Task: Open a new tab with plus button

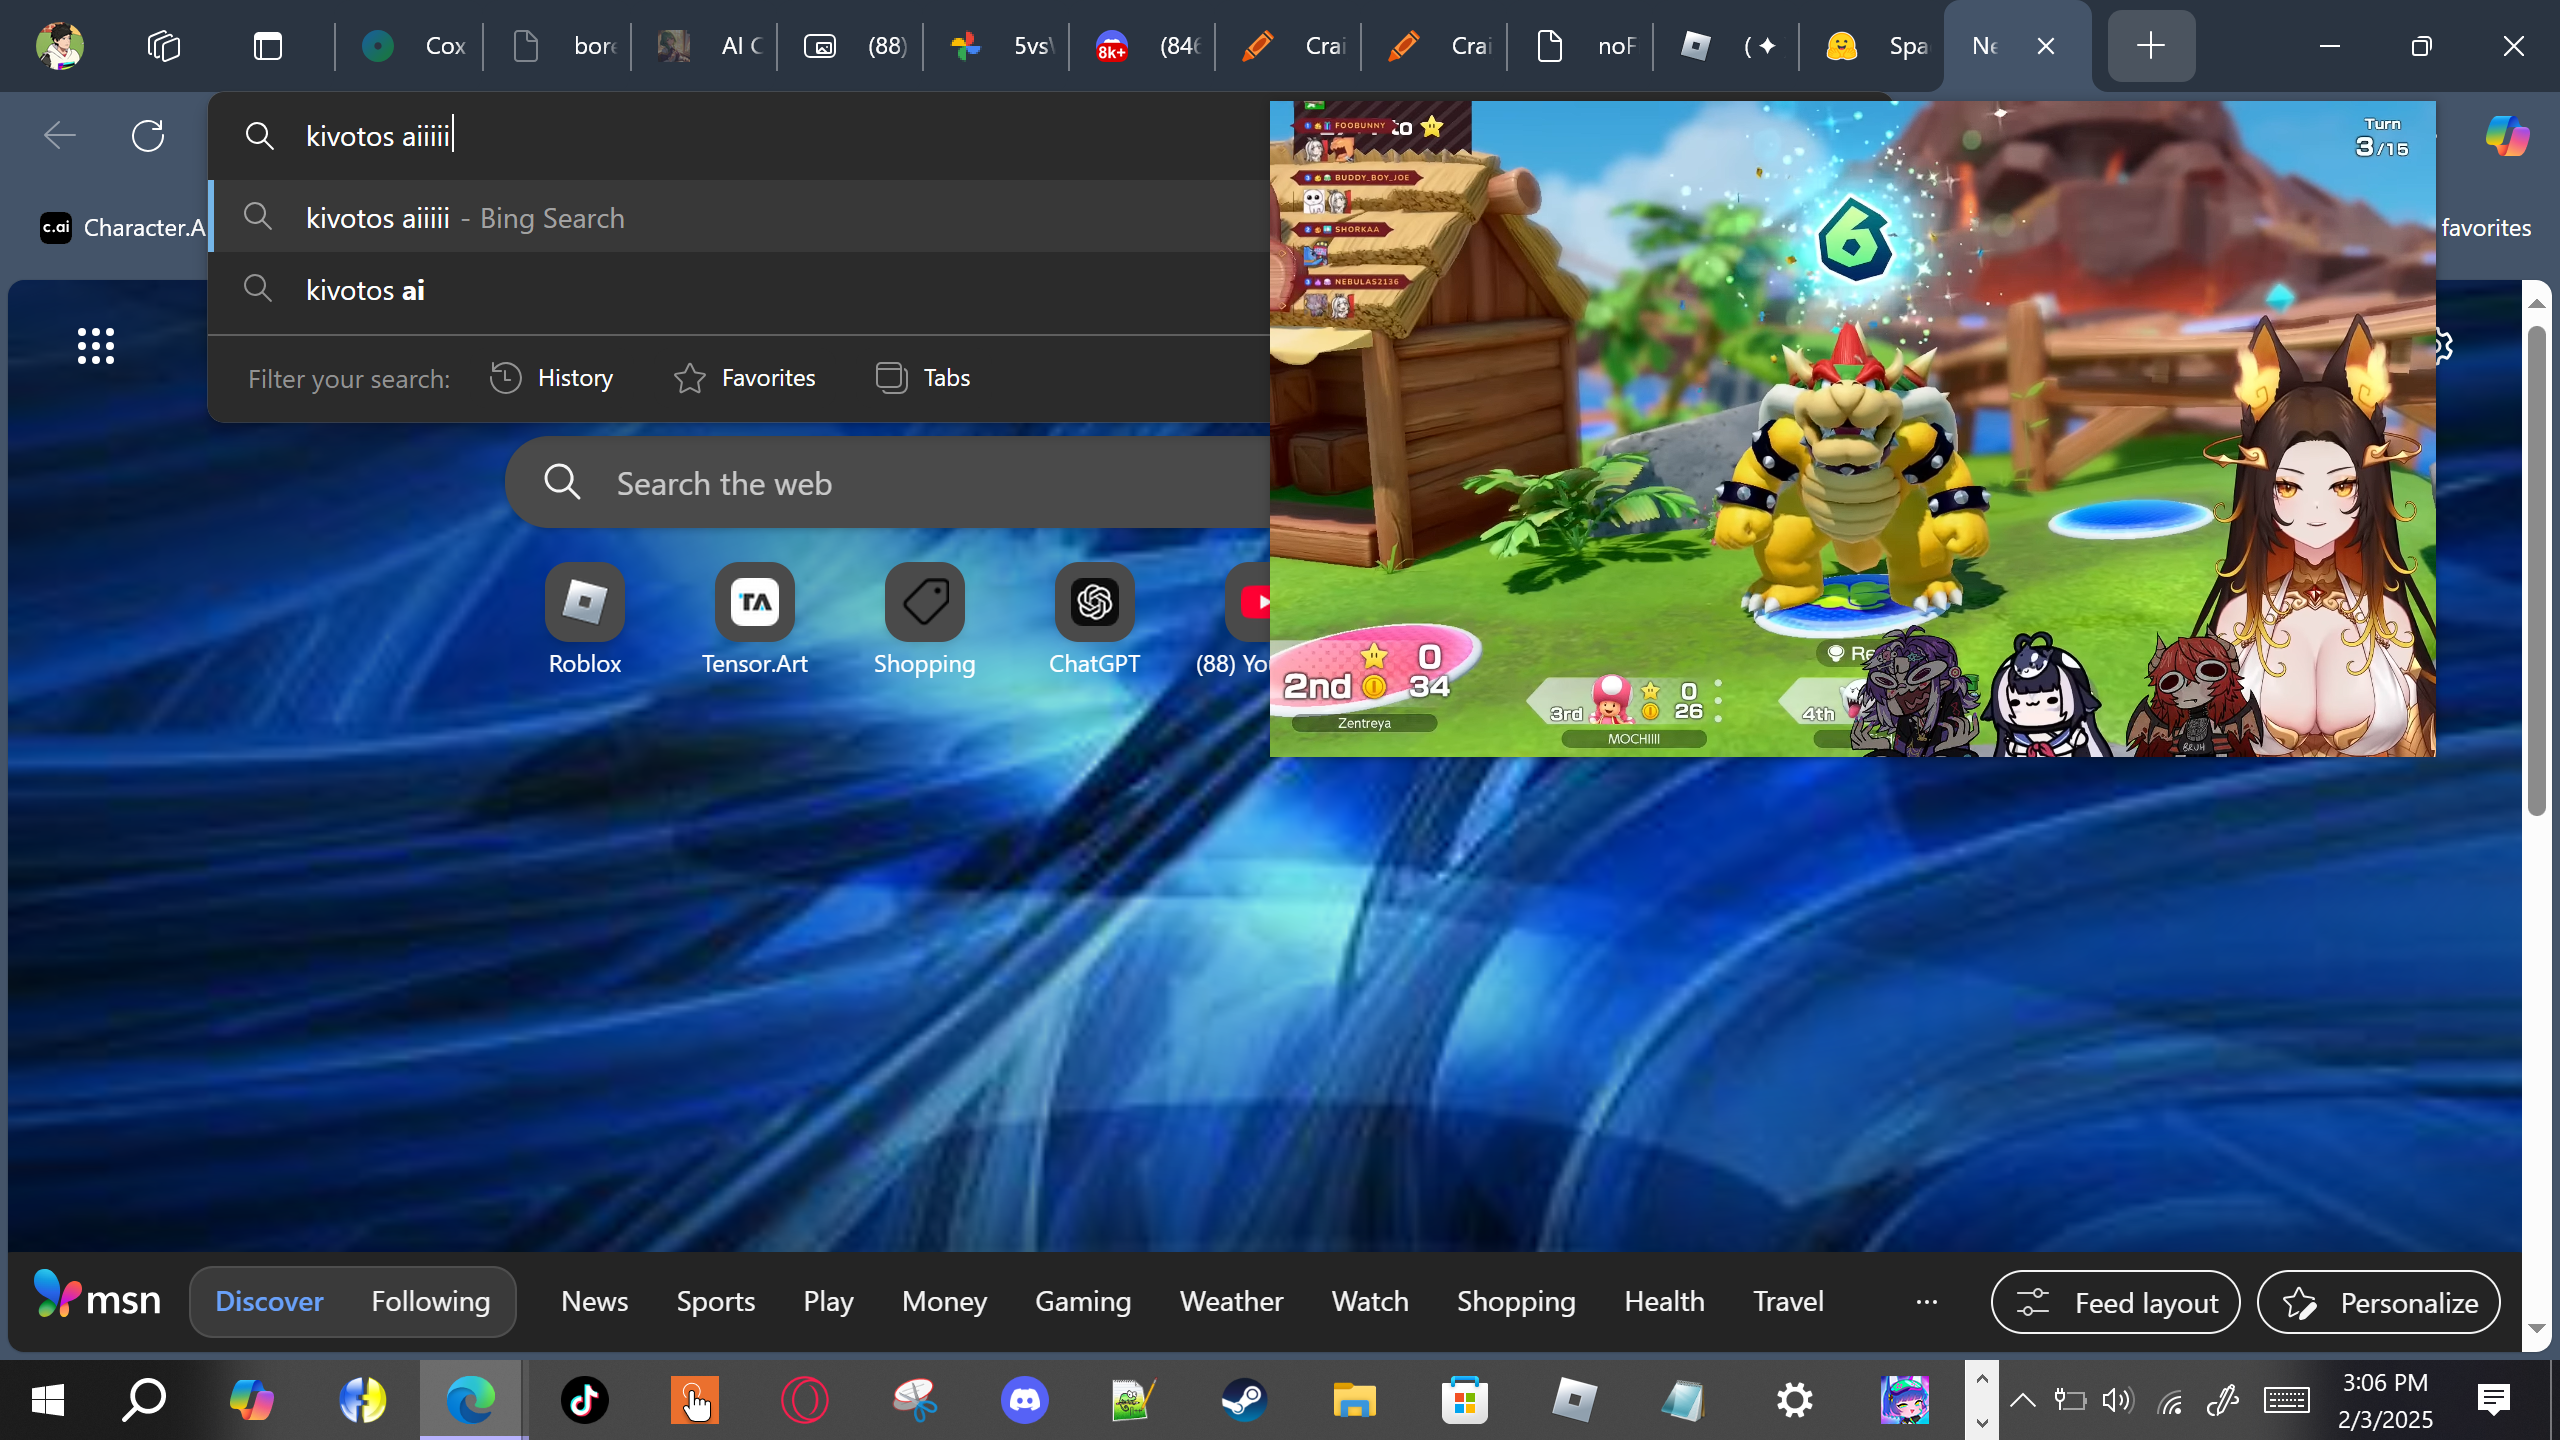Action: tap(2151, 46)
